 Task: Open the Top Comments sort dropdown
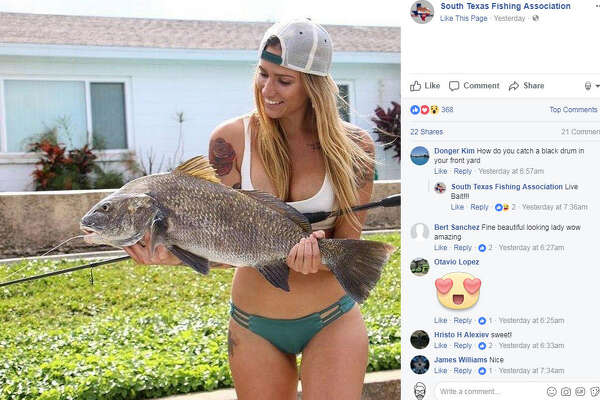pos(574,109)
